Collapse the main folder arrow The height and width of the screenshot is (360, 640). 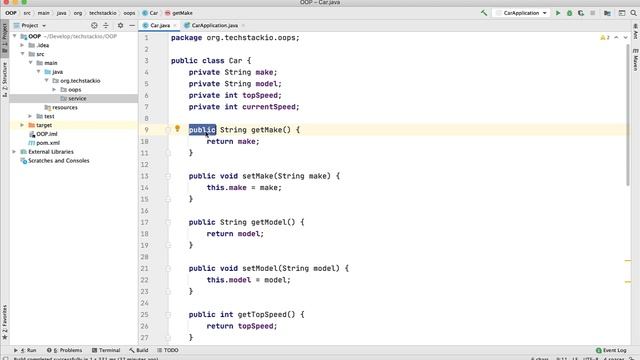[x=31, y=63]
